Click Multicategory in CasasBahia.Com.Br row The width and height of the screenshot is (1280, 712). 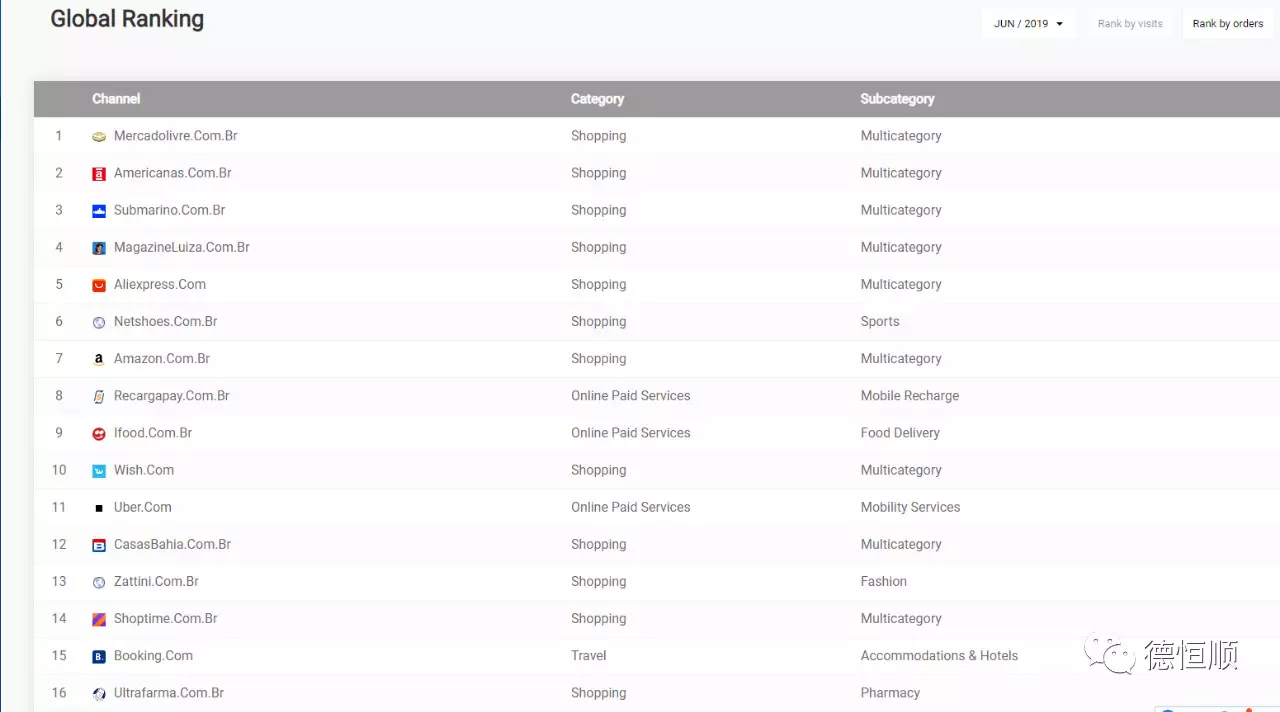[901, 544]
